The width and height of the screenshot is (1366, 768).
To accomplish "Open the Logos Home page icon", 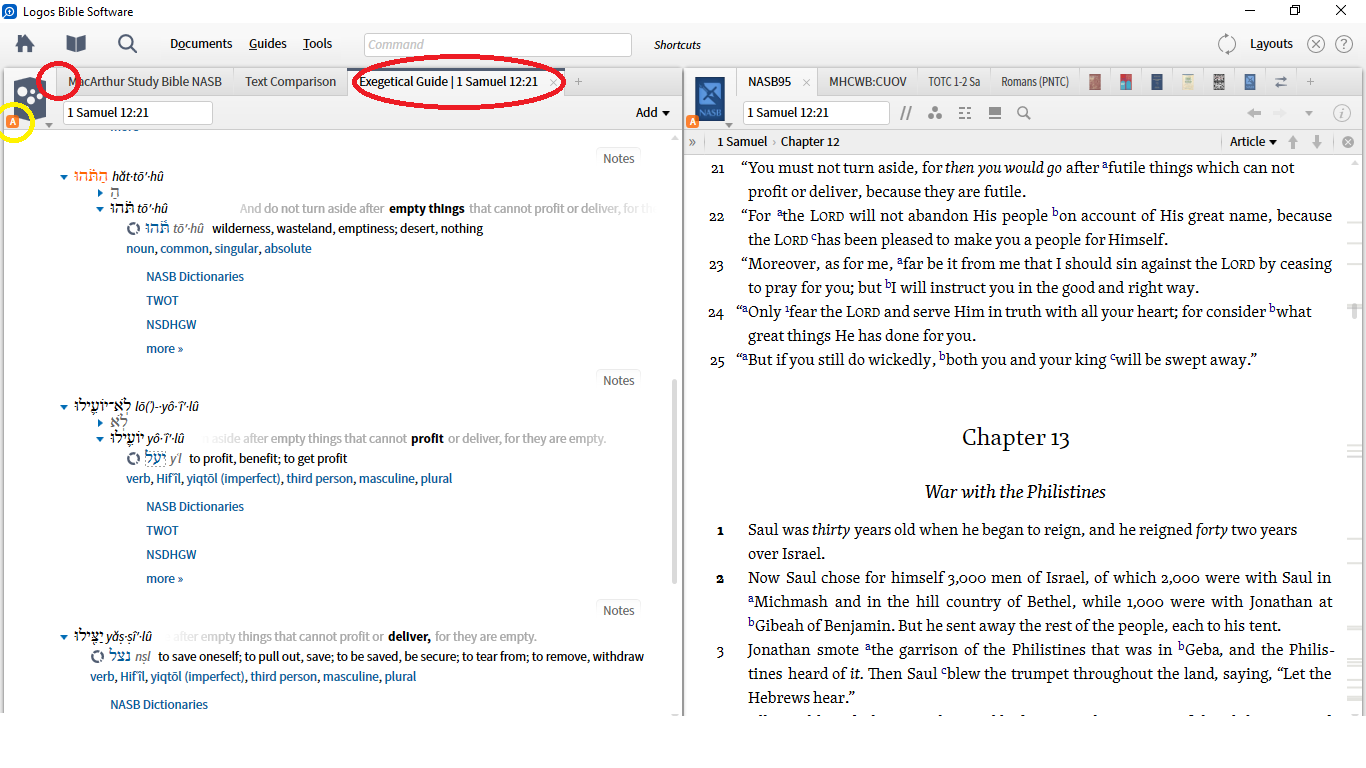I will coord(25,44).
